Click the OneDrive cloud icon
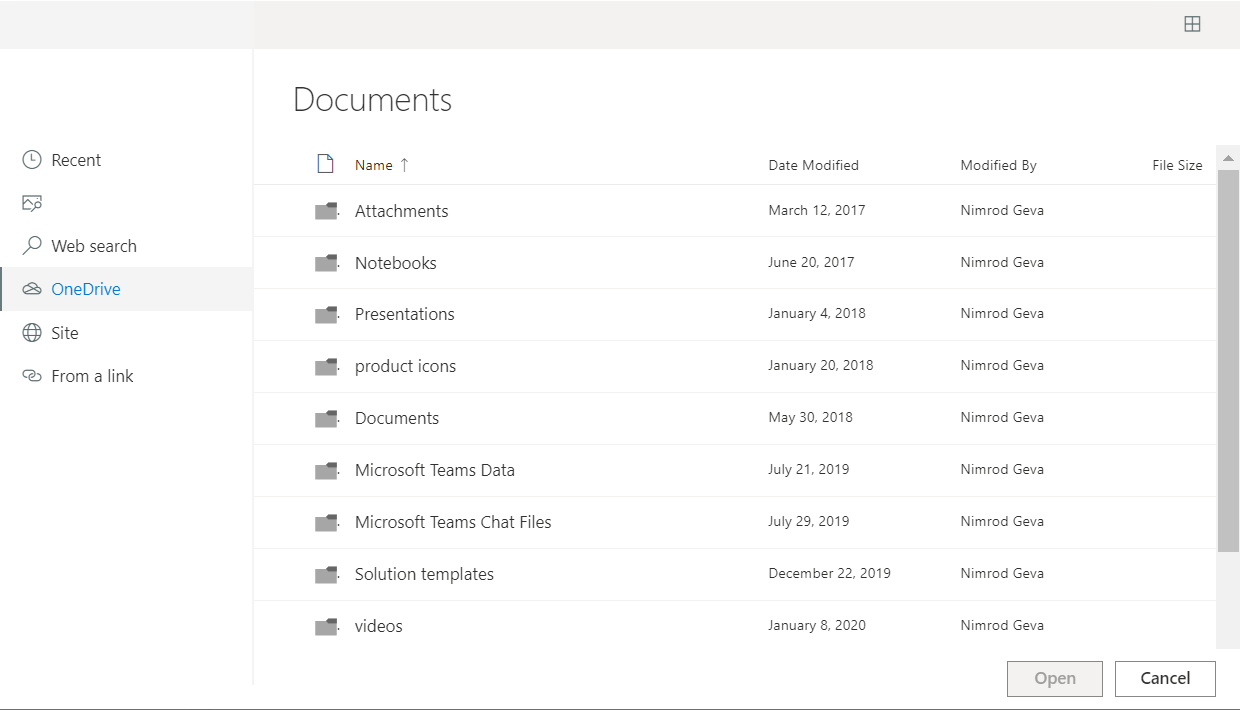This screenshot has width=1240, height=710. coord(31,288)
